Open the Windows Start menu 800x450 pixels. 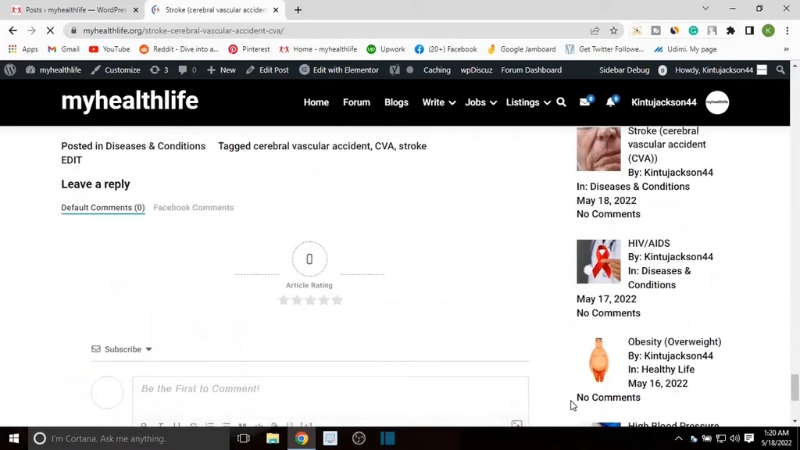pyautogui.click(x=14, y=438)
